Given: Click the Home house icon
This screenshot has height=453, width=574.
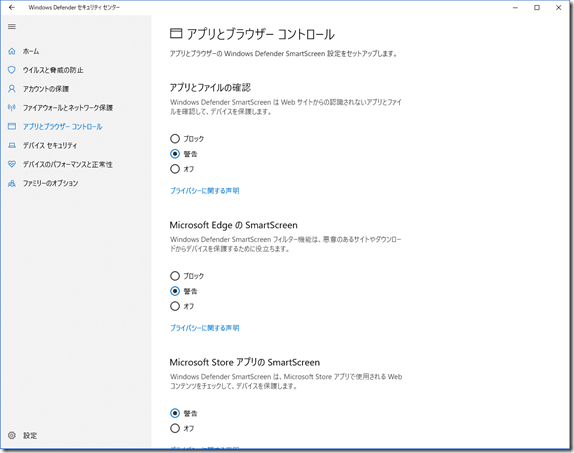Looking at the screenshot, I should click(12, 51).
